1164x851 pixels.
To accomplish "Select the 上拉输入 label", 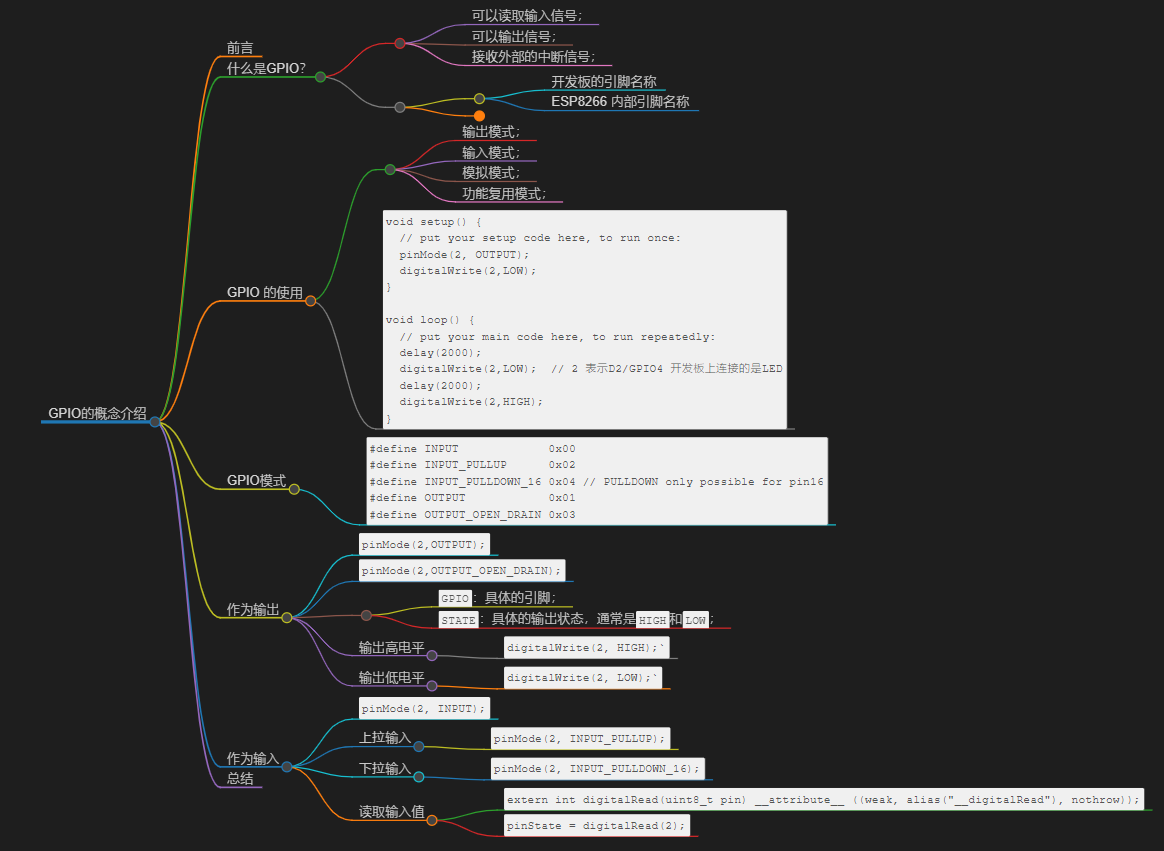I will click(x=385, y=737).
